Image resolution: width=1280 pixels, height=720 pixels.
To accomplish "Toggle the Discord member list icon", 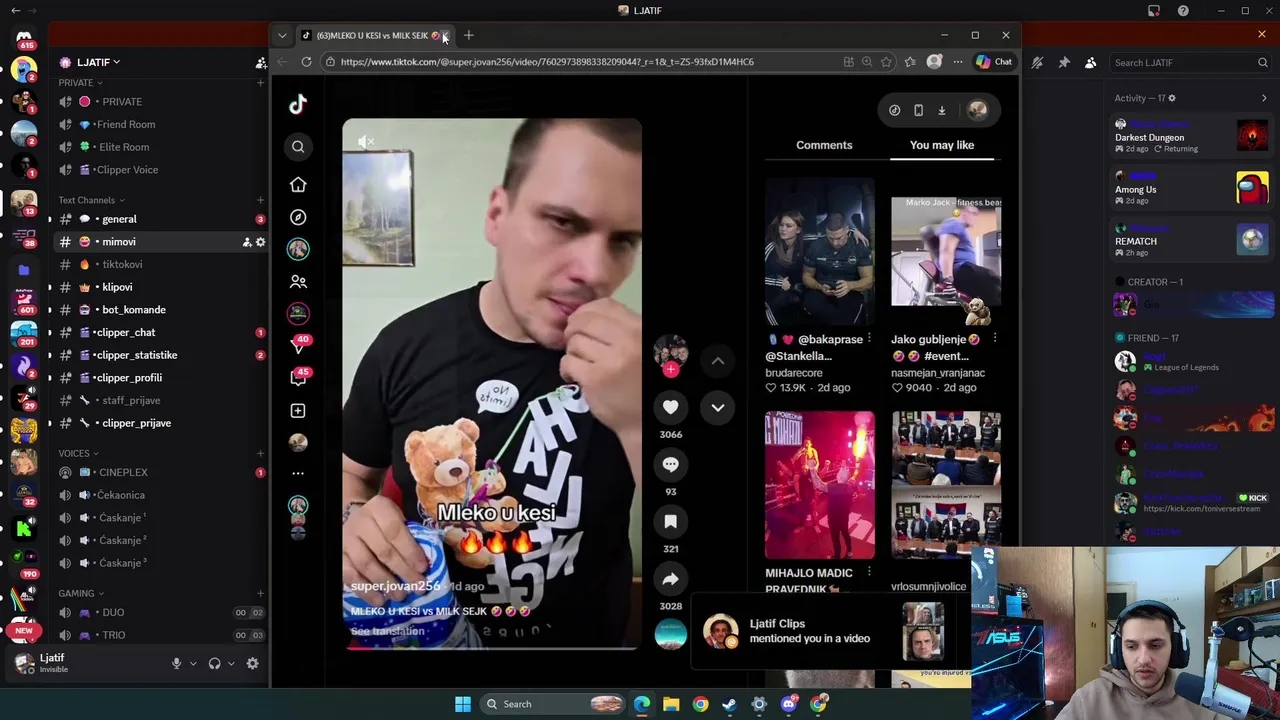I will click(1091, 62).
